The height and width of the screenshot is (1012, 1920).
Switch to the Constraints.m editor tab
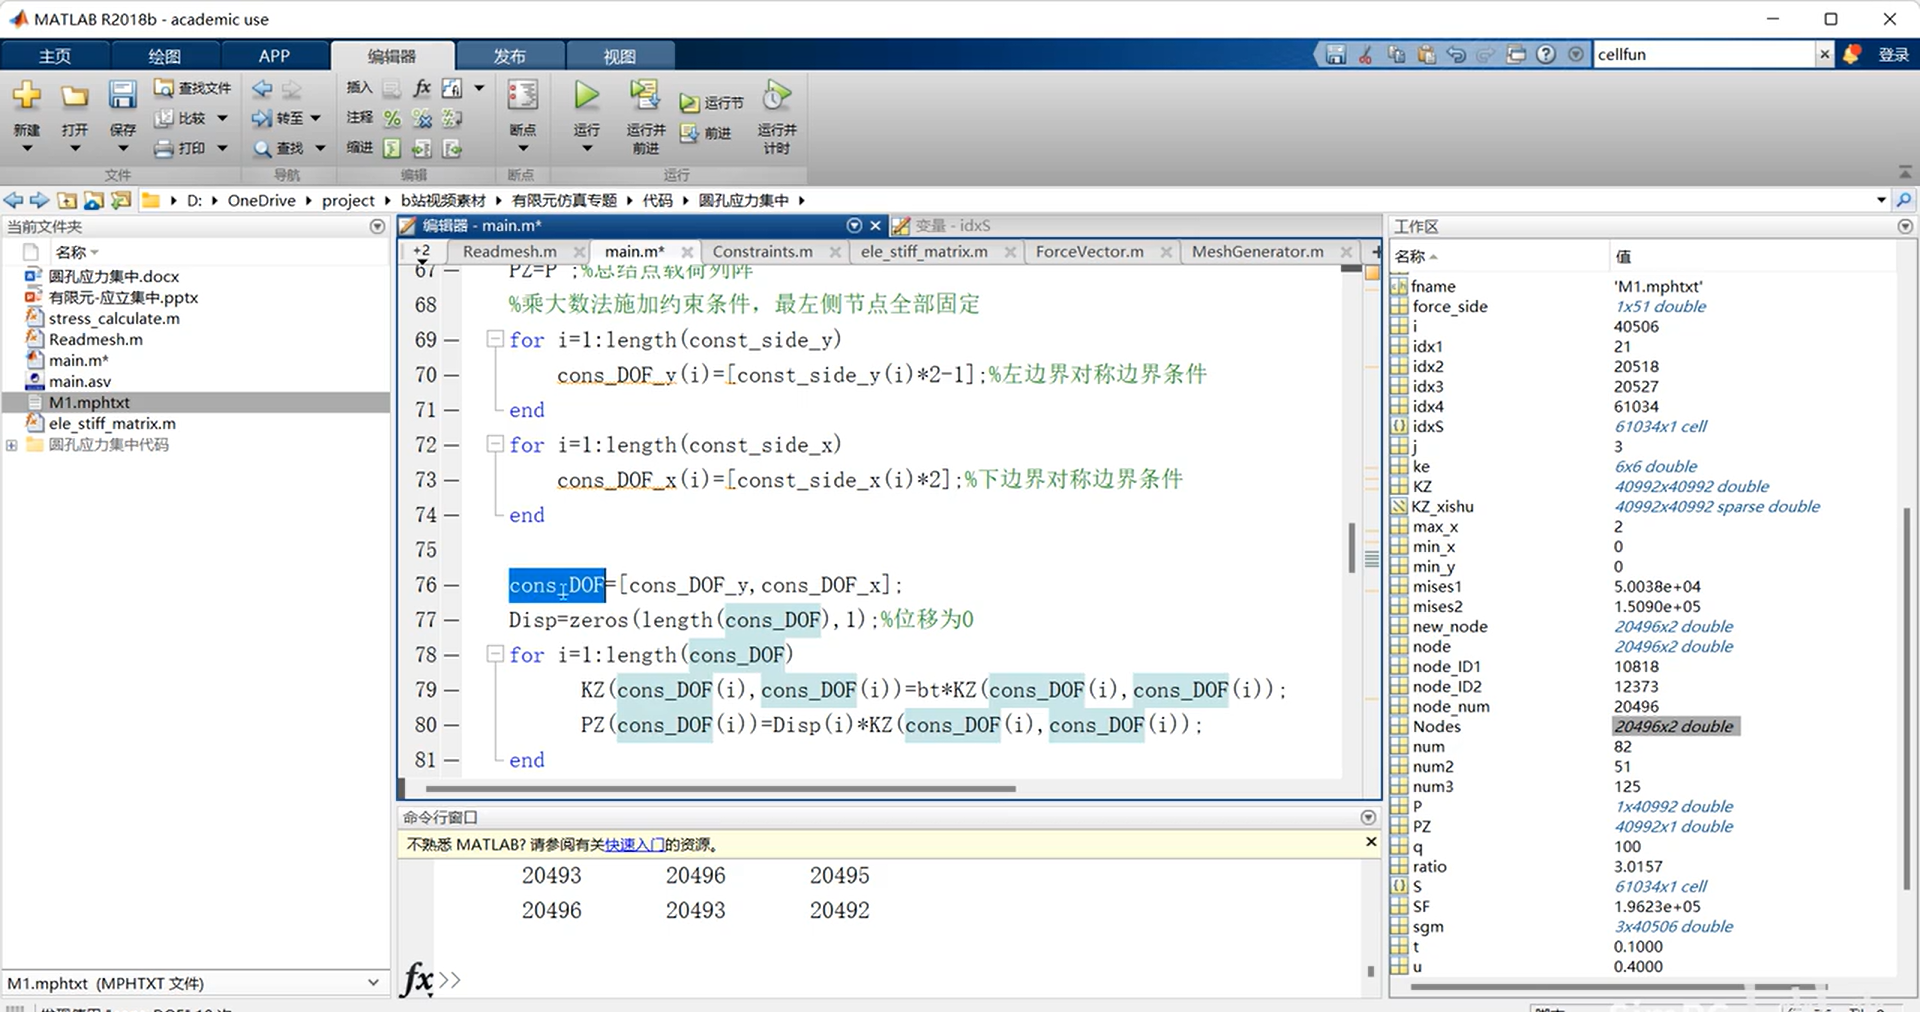762,252
